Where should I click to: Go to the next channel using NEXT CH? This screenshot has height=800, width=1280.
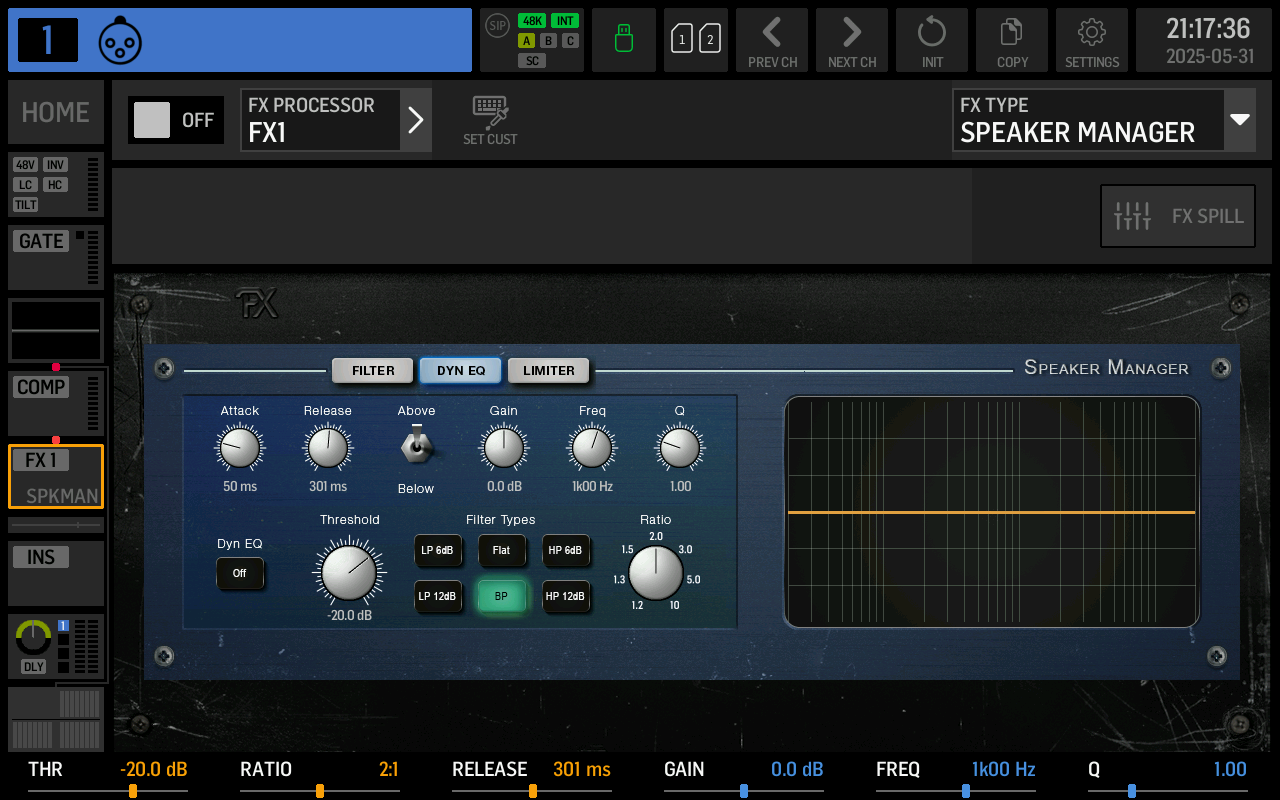[x=851, y=40]
